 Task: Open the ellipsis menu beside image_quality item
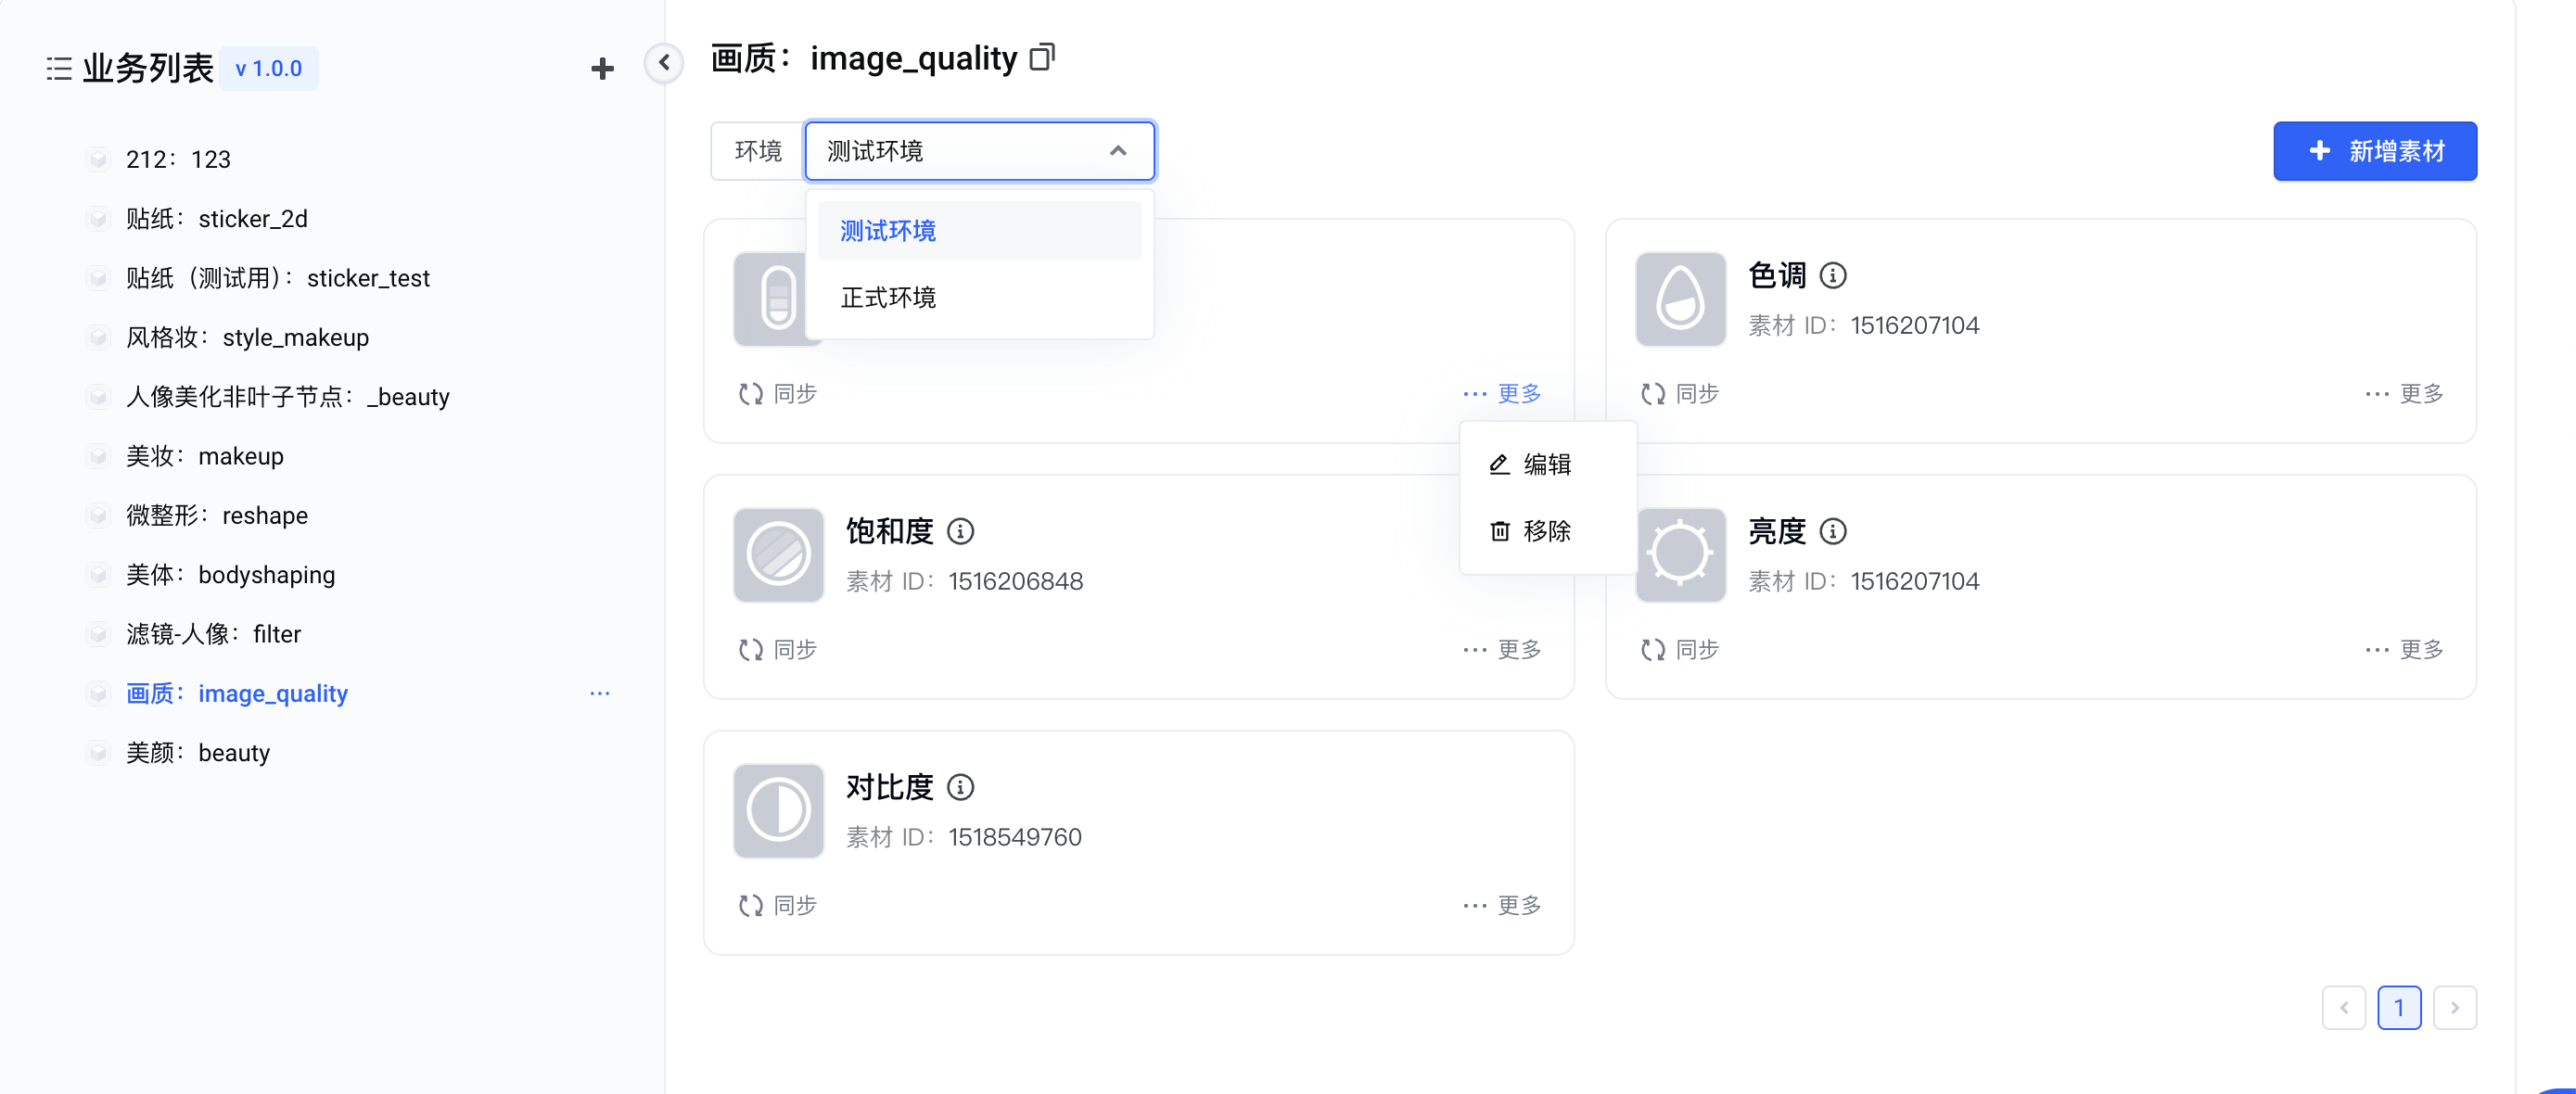[x=599, y=693]
